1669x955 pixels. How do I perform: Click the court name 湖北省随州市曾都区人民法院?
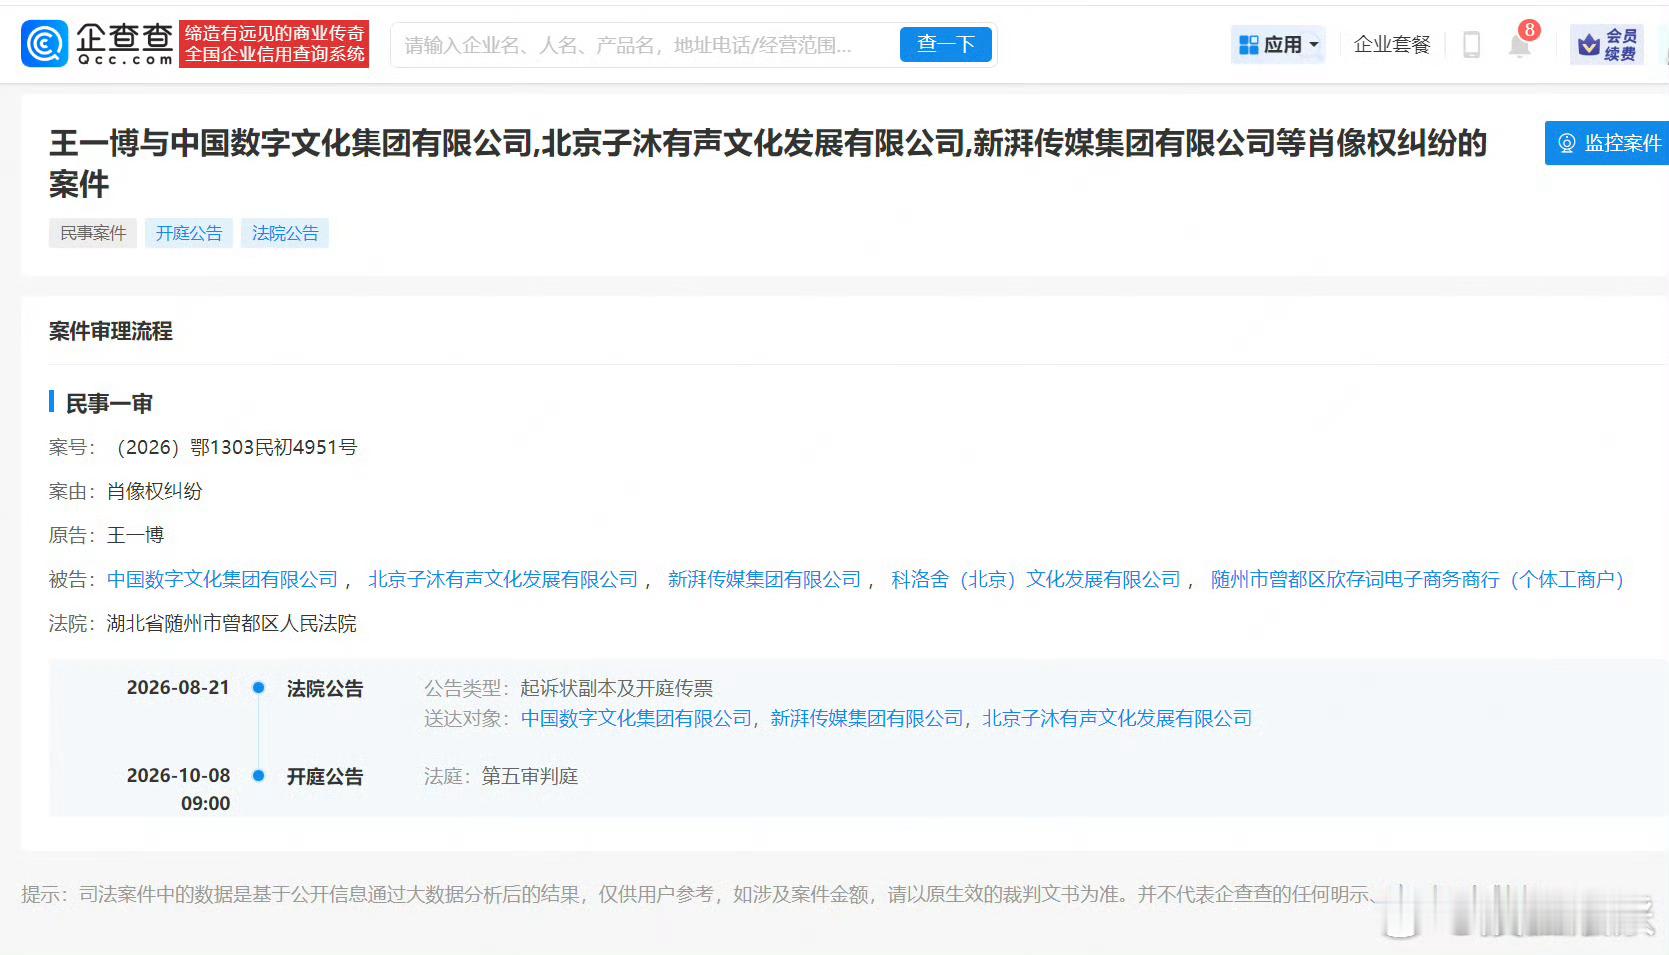(x=232, y=623)
